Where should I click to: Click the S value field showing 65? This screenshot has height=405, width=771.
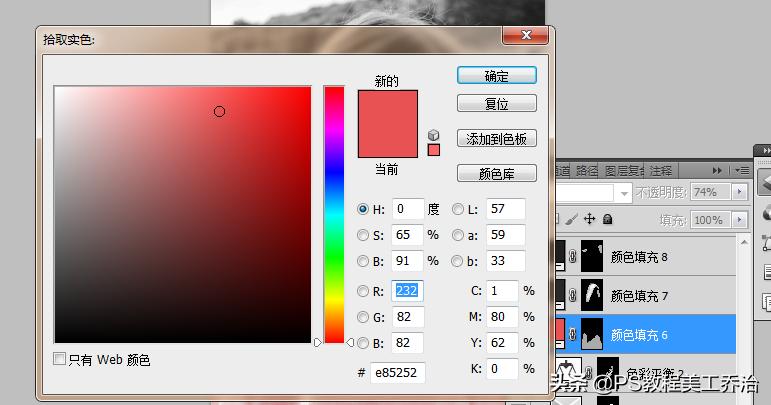[408, 235]
